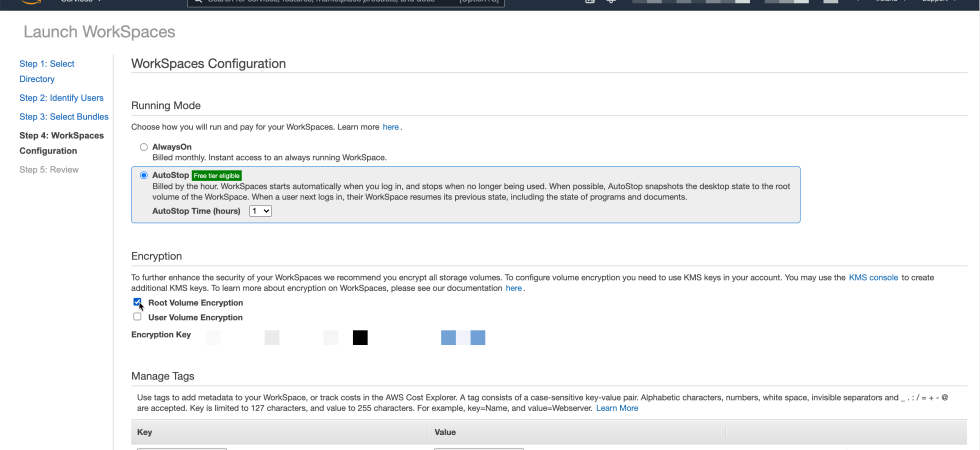The height and width of the screenshot is (450, 980).
Task: Click the Encryption Key label
Action: (x=161, y=335)
